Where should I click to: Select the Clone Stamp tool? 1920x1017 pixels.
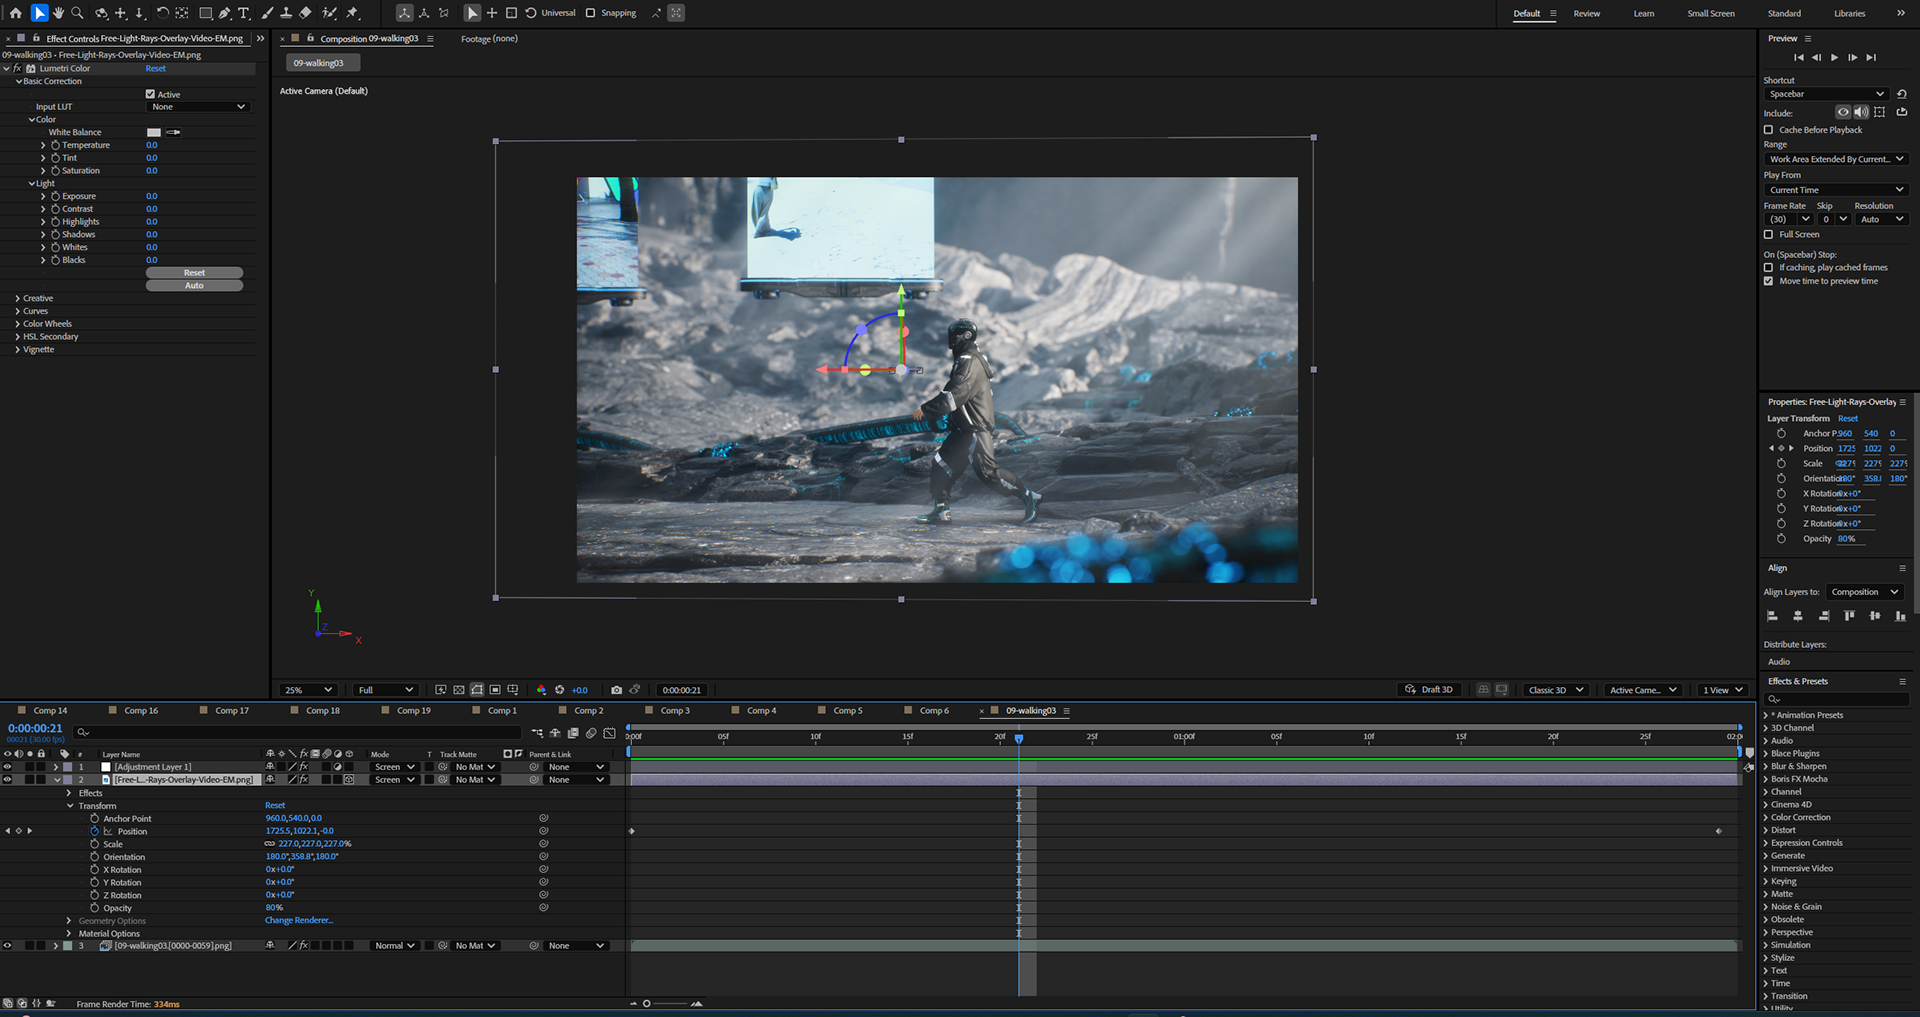point(286,13)
